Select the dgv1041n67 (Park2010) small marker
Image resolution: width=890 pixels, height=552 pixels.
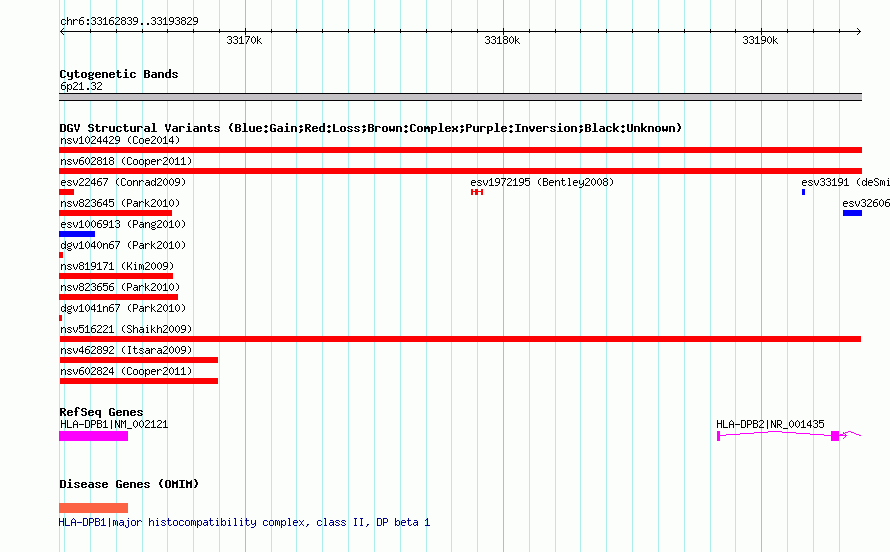click(60, 318)
